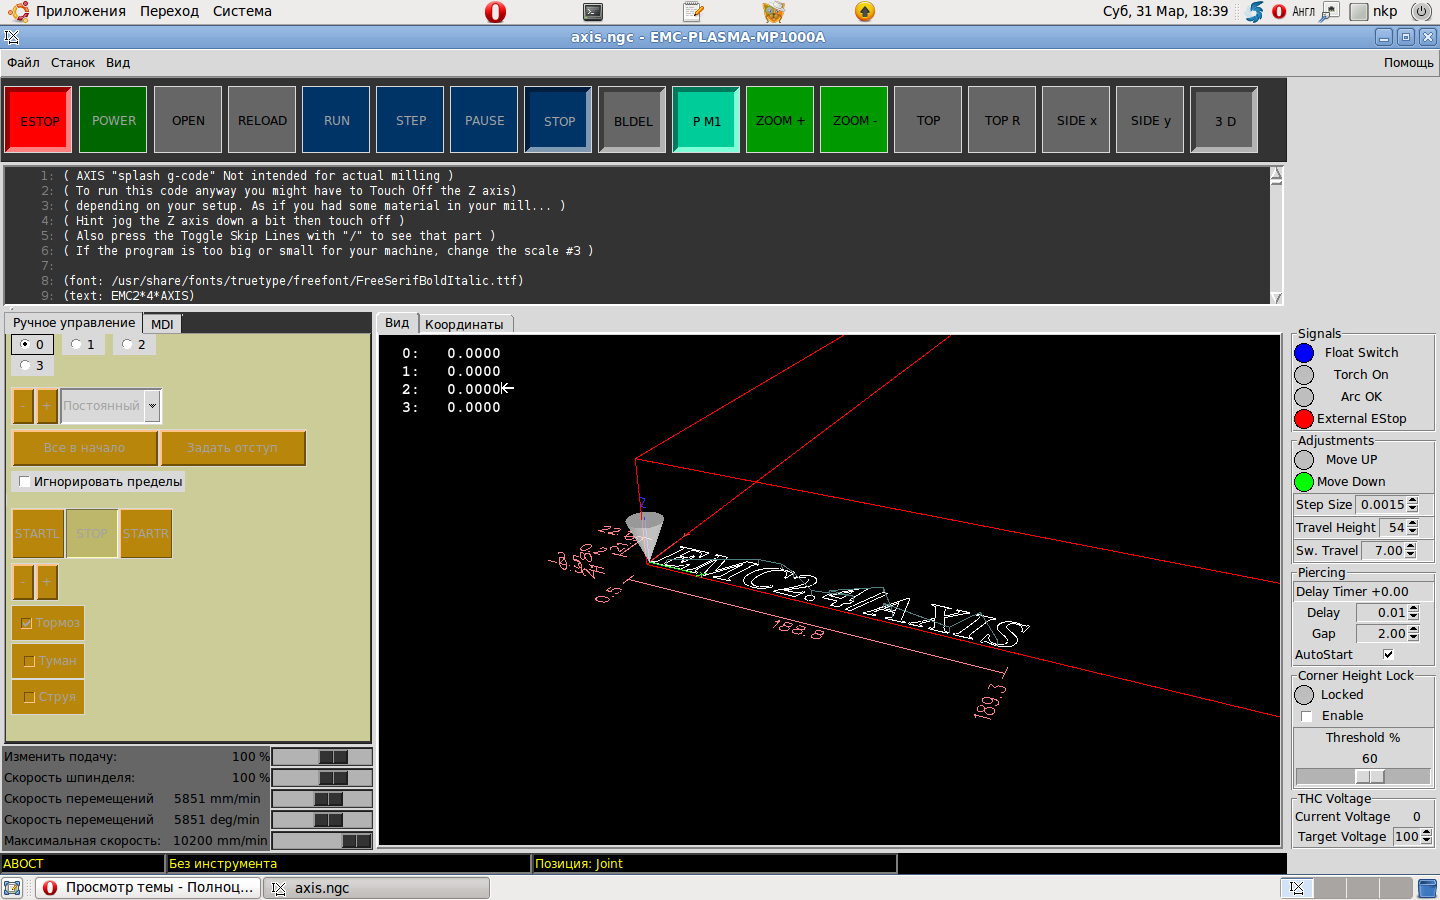Open the Opera icon in top panel
The height and width of the screenshot is (900, 1440).
495,12
